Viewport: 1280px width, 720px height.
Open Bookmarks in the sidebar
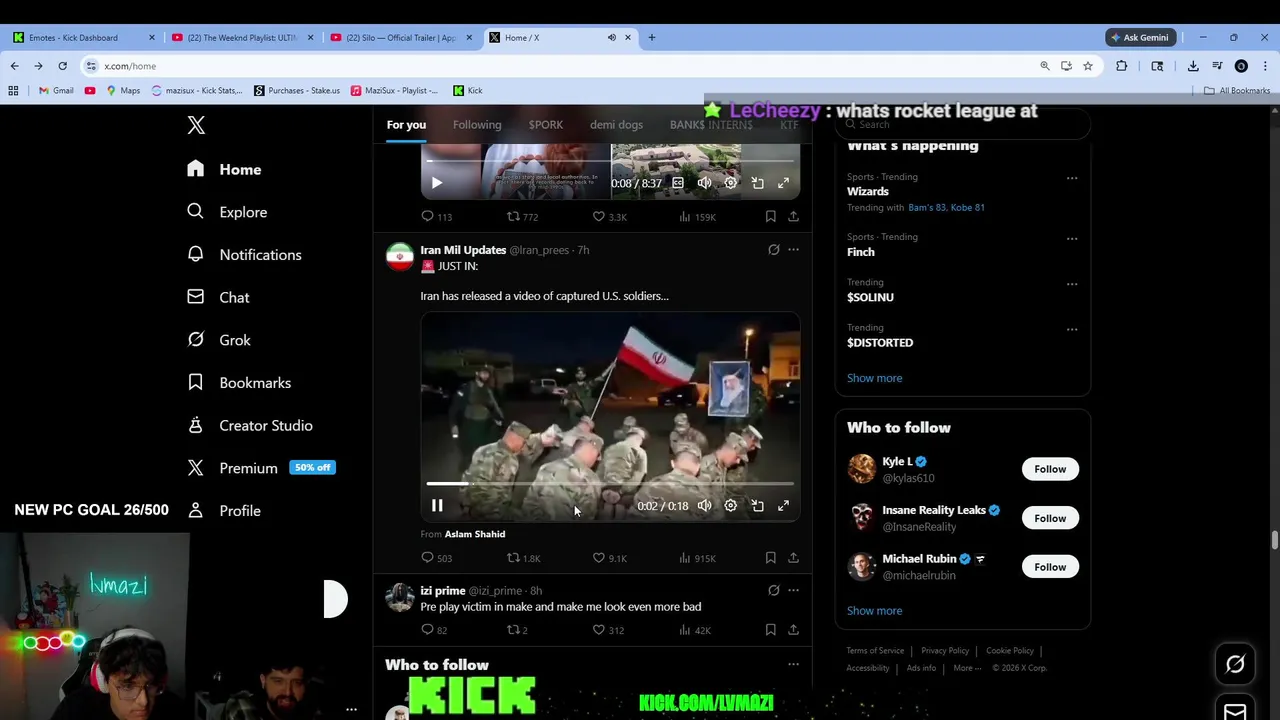(239, 382)
